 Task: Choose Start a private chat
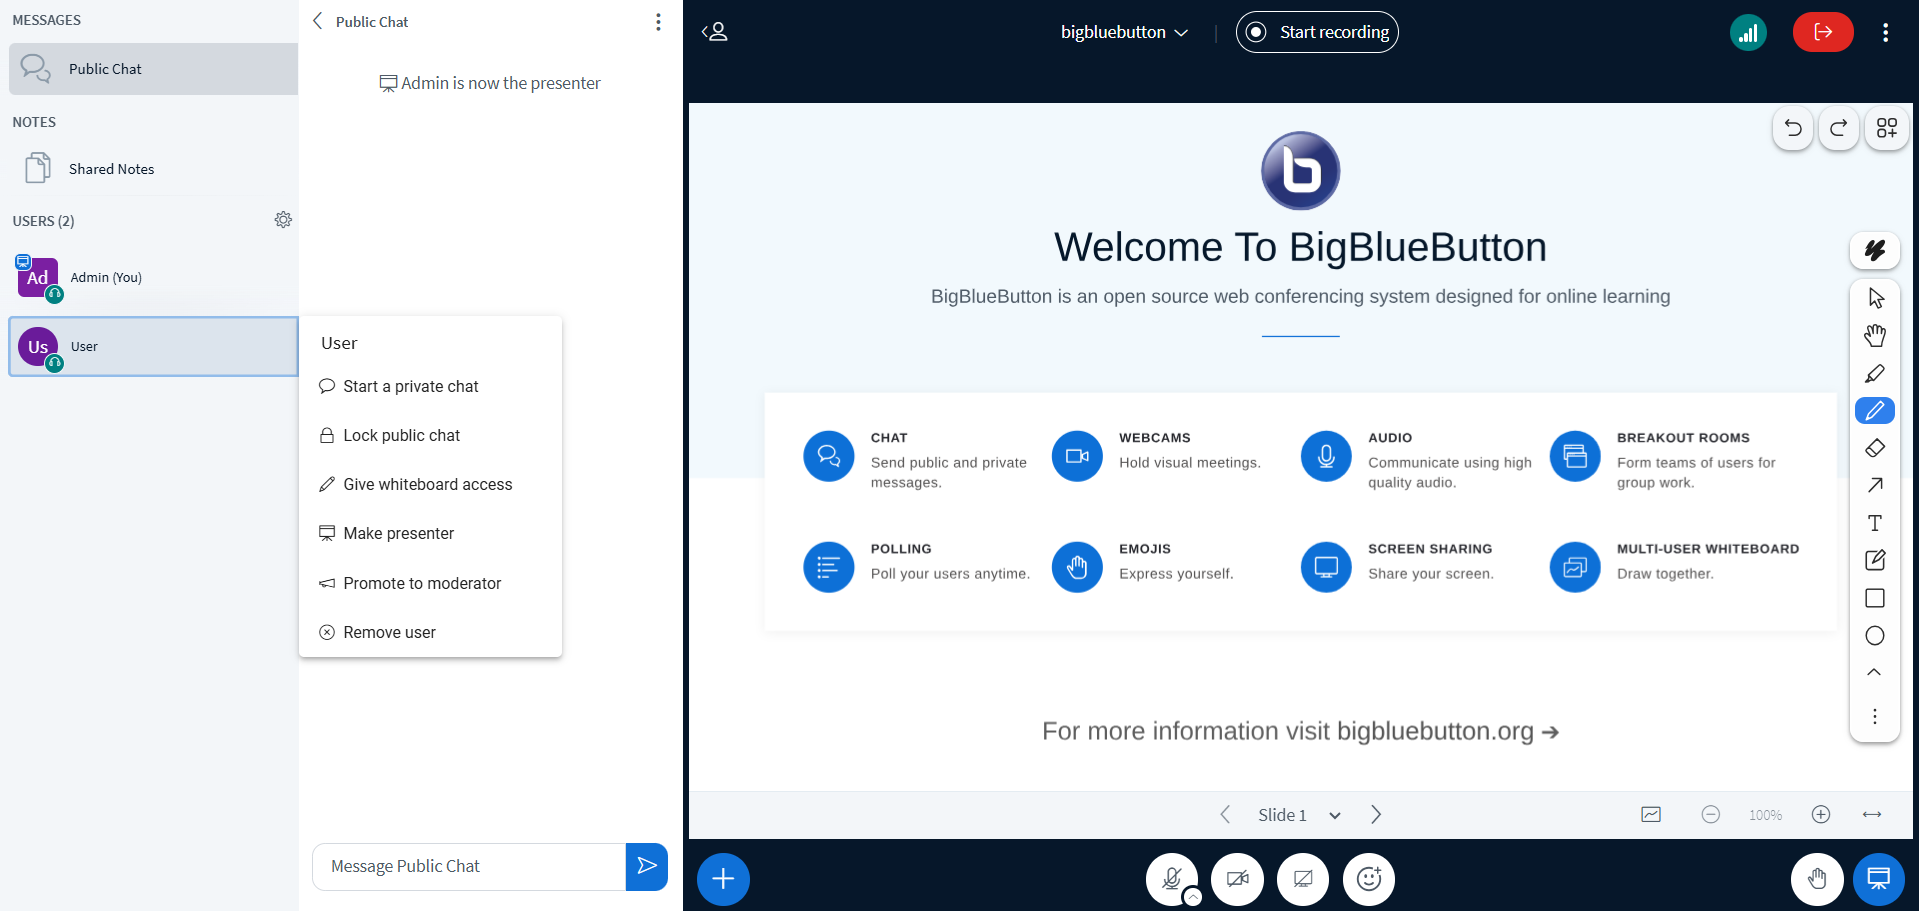click(x=430, y=386)
